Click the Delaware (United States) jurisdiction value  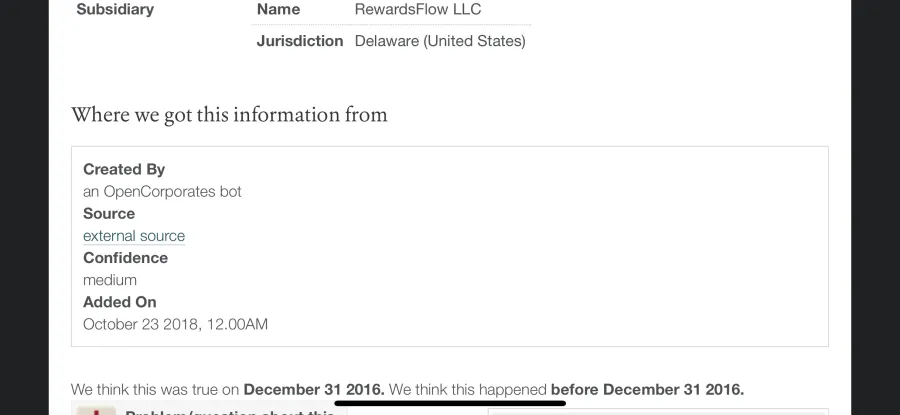pyautogui.click(x=440, y=41)
